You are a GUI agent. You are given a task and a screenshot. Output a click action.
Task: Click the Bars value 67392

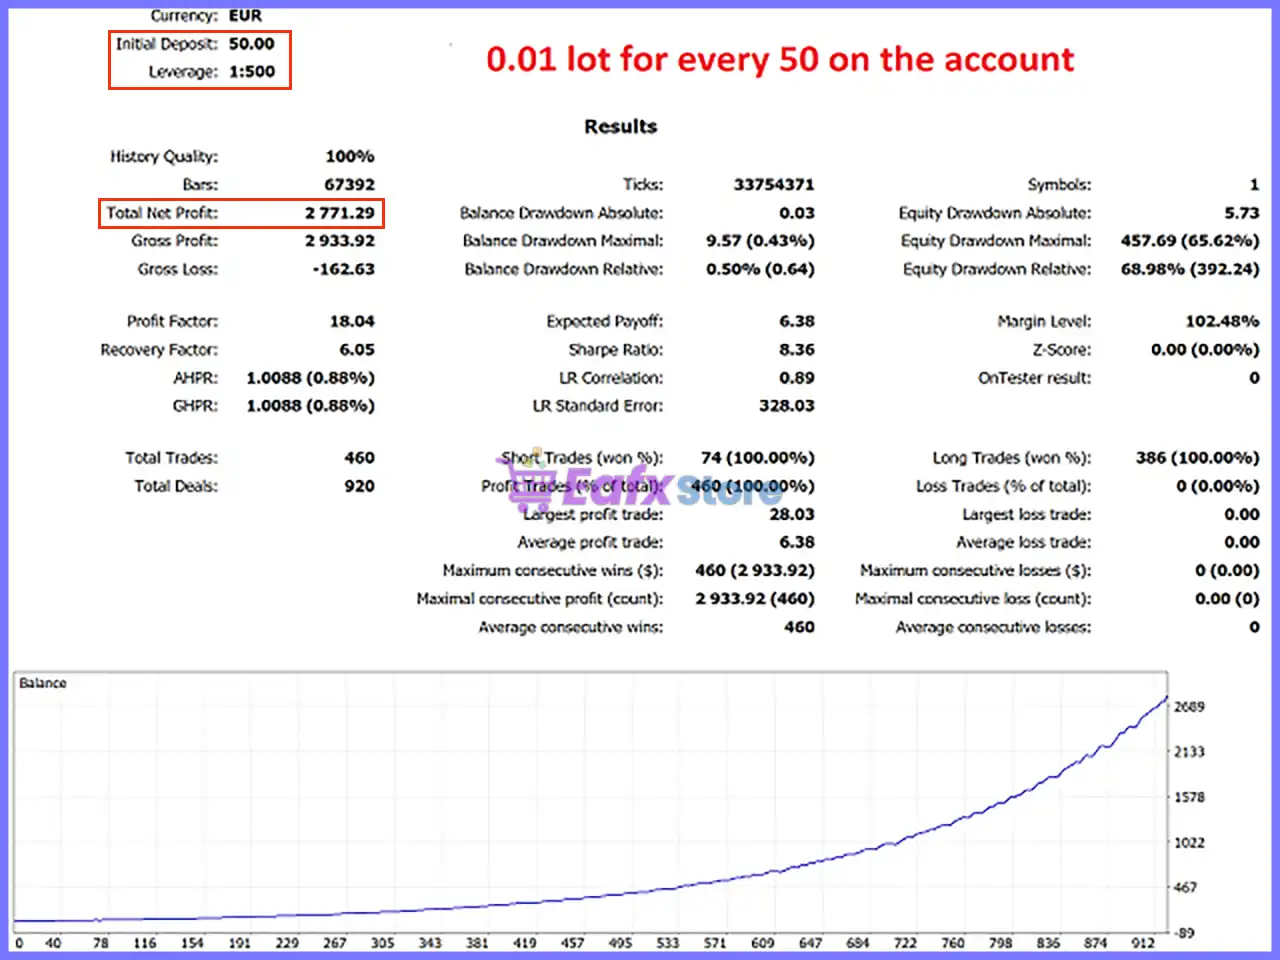pos(350,185)
